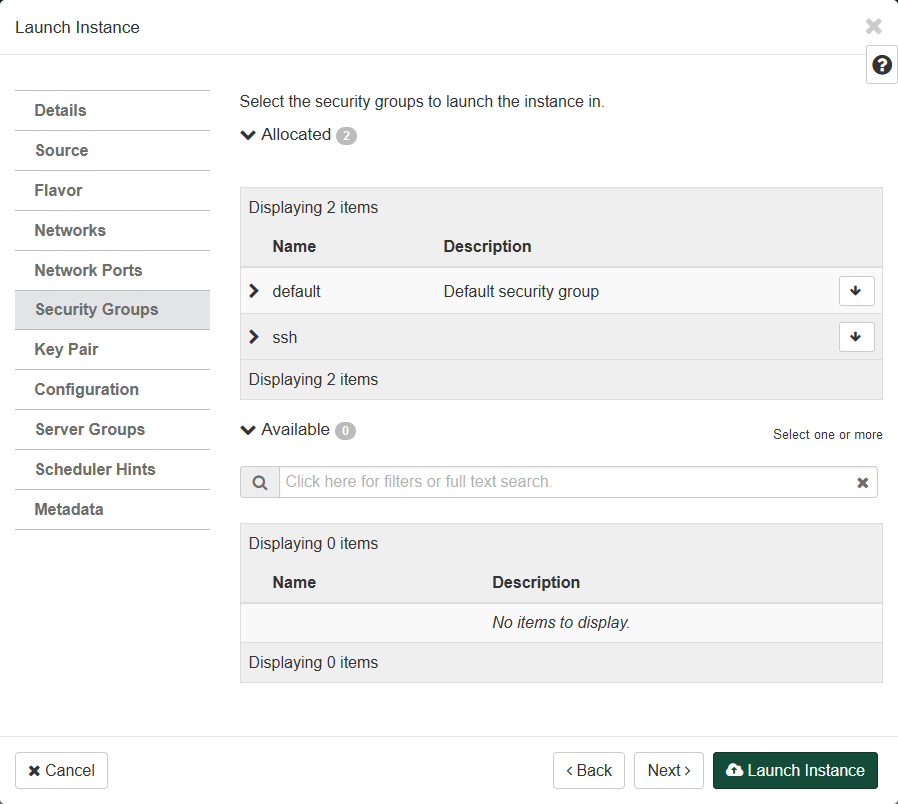Collapse the Allocated section
898x804 pixels.
point(249,135)
